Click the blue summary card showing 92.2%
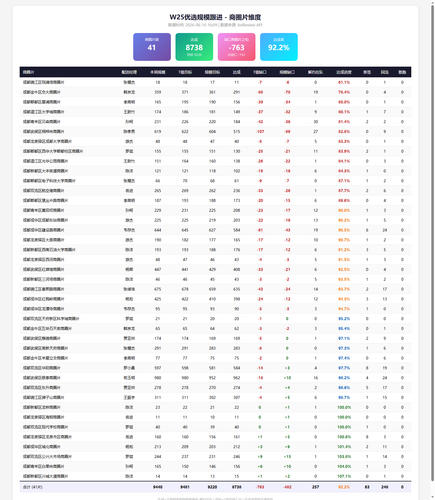The image size is (435, 500). (279, 47)
